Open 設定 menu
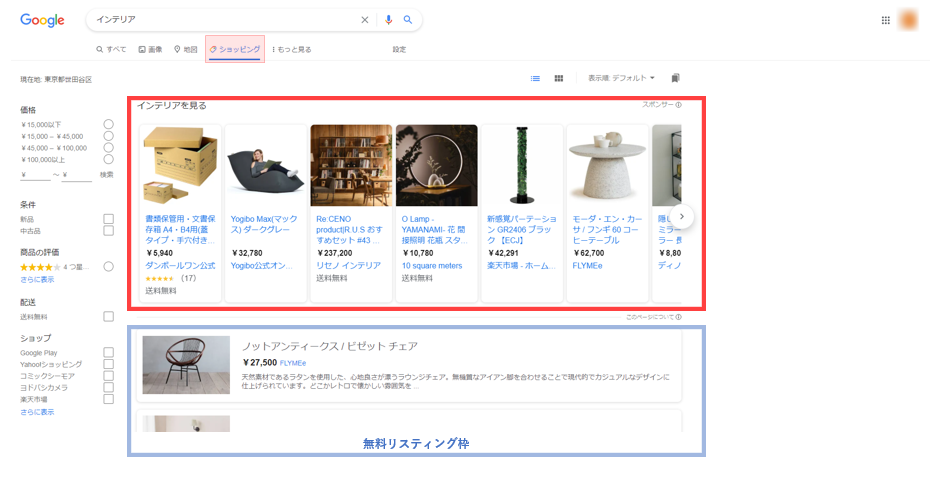The height and width of the screenshot is (478, 939). click(x=399, y=50)
